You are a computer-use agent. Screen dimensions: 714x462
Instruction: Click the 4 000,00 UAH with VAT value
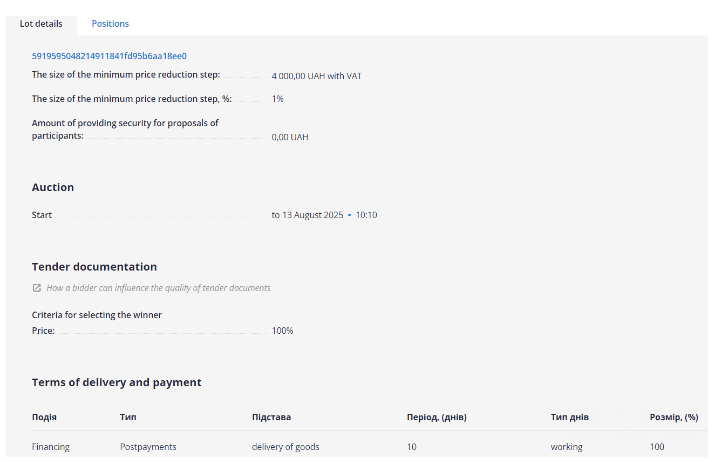tap(316, 76)
